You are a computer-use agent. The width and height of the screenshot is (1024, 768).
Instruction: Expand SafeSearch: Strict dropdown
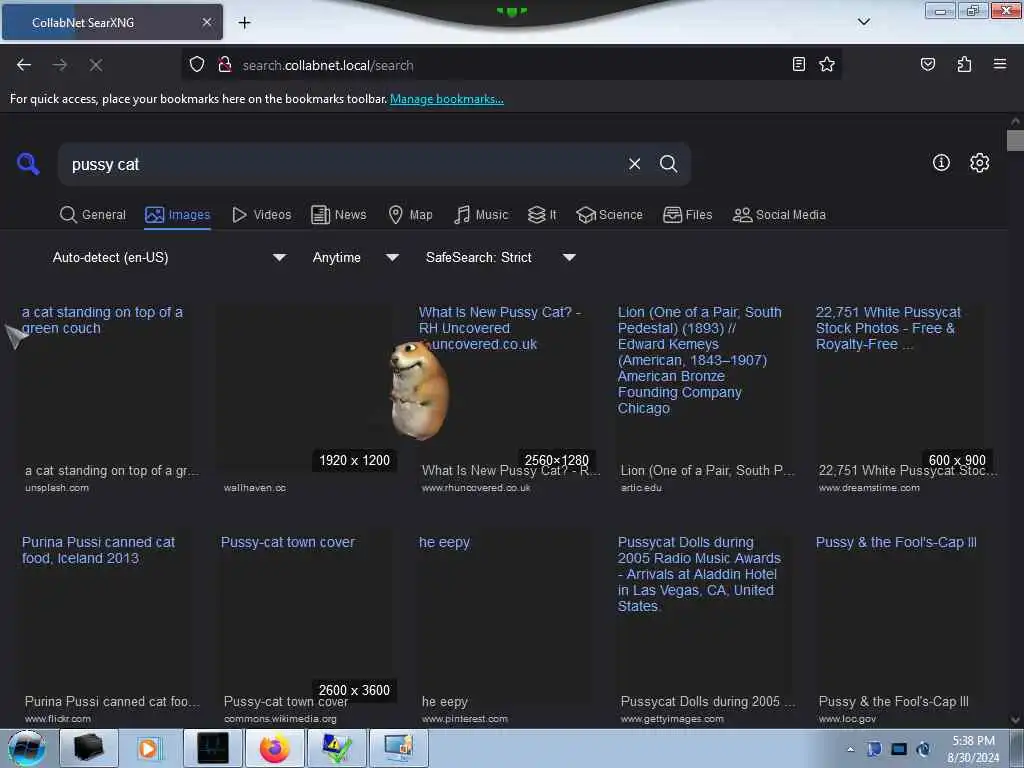click(x=500, y=257)
